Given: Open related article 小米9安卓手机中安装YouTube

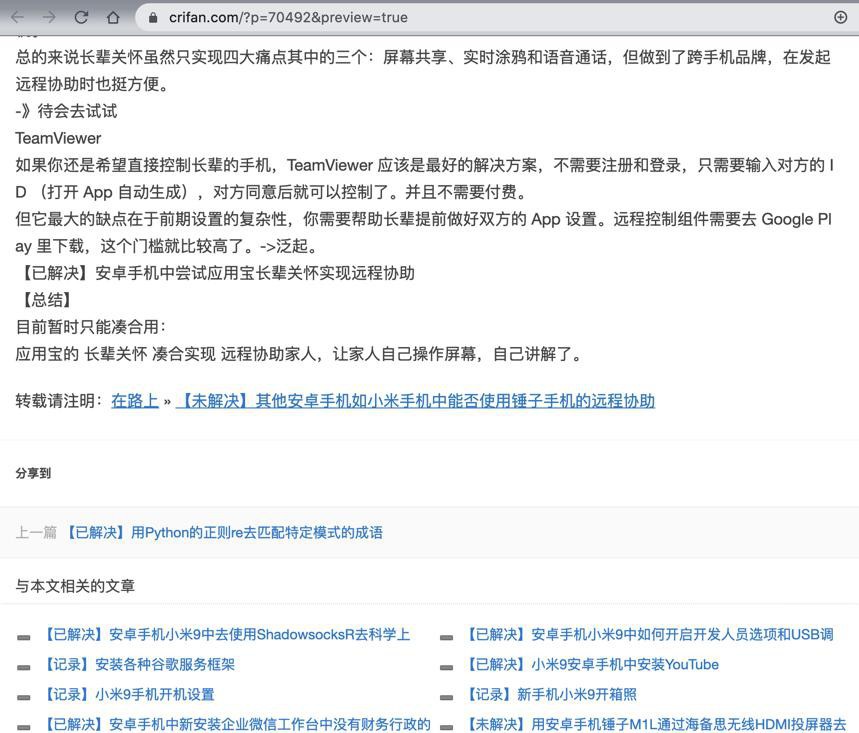Looking at the screenshot, I should point(591,665).
